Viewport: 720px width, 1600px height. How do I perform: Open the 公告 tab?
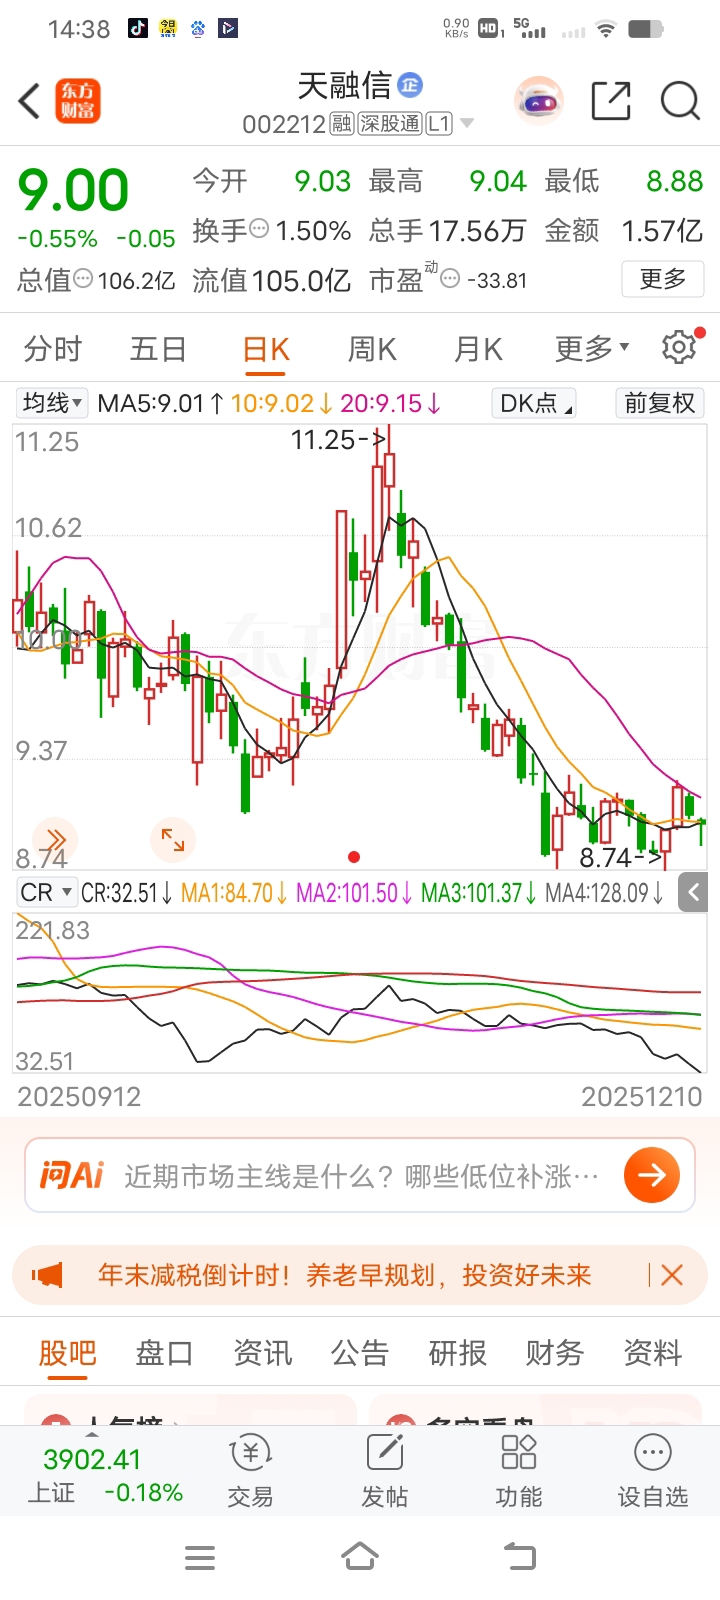point(360,1352)
